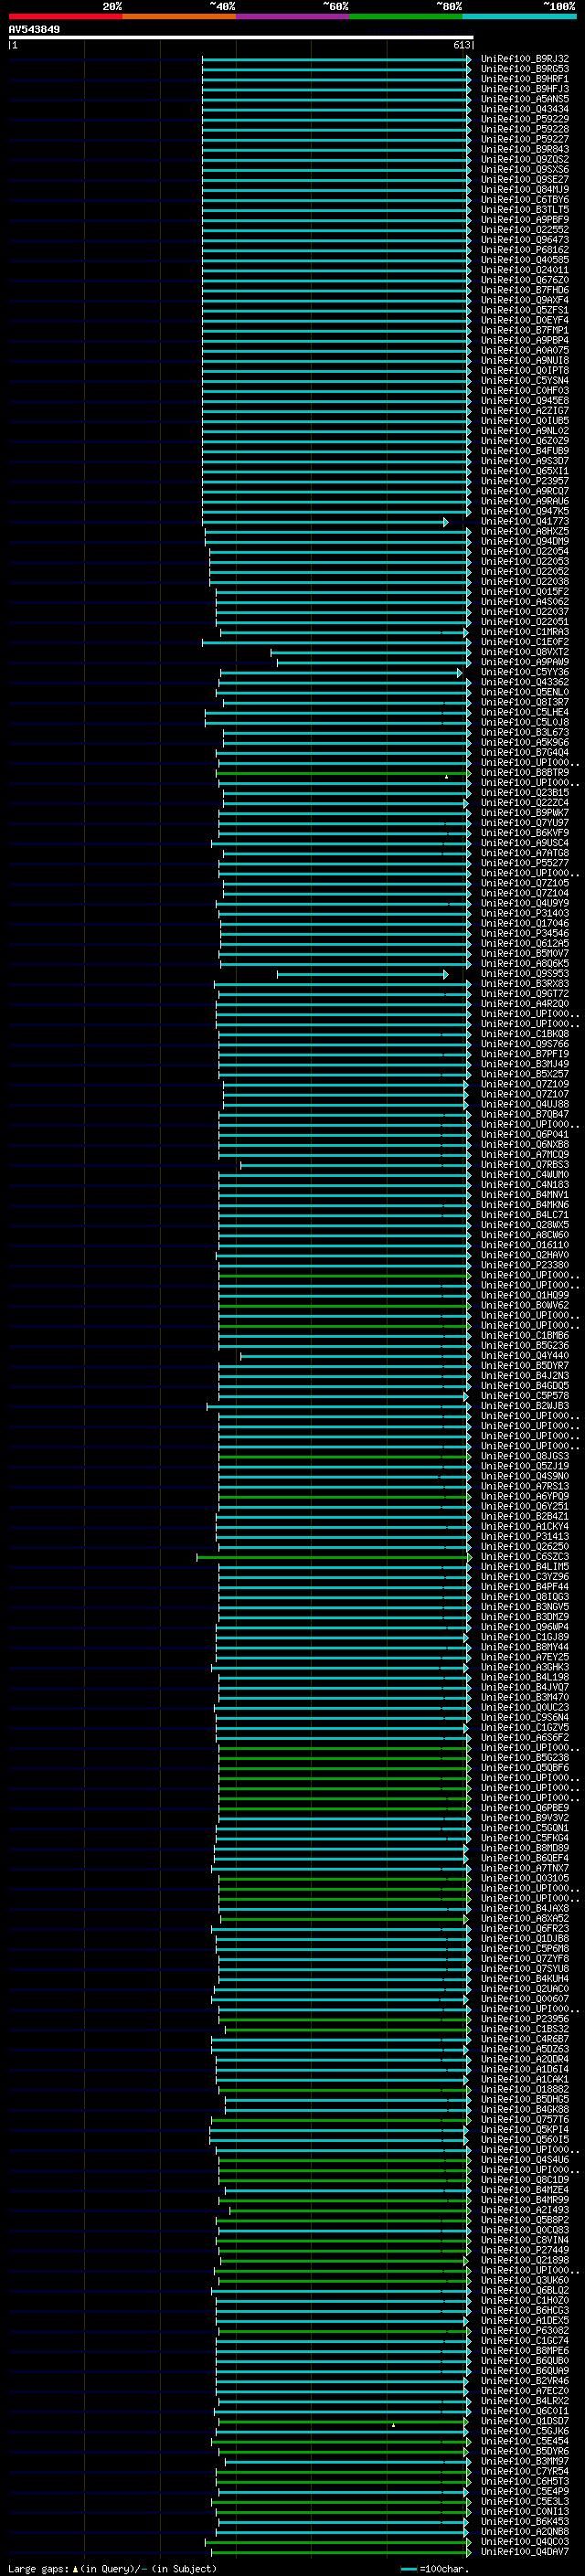Select hit label UniRef100_B9RG53
Screen dimensions: 585x2576
pos(524,69)
